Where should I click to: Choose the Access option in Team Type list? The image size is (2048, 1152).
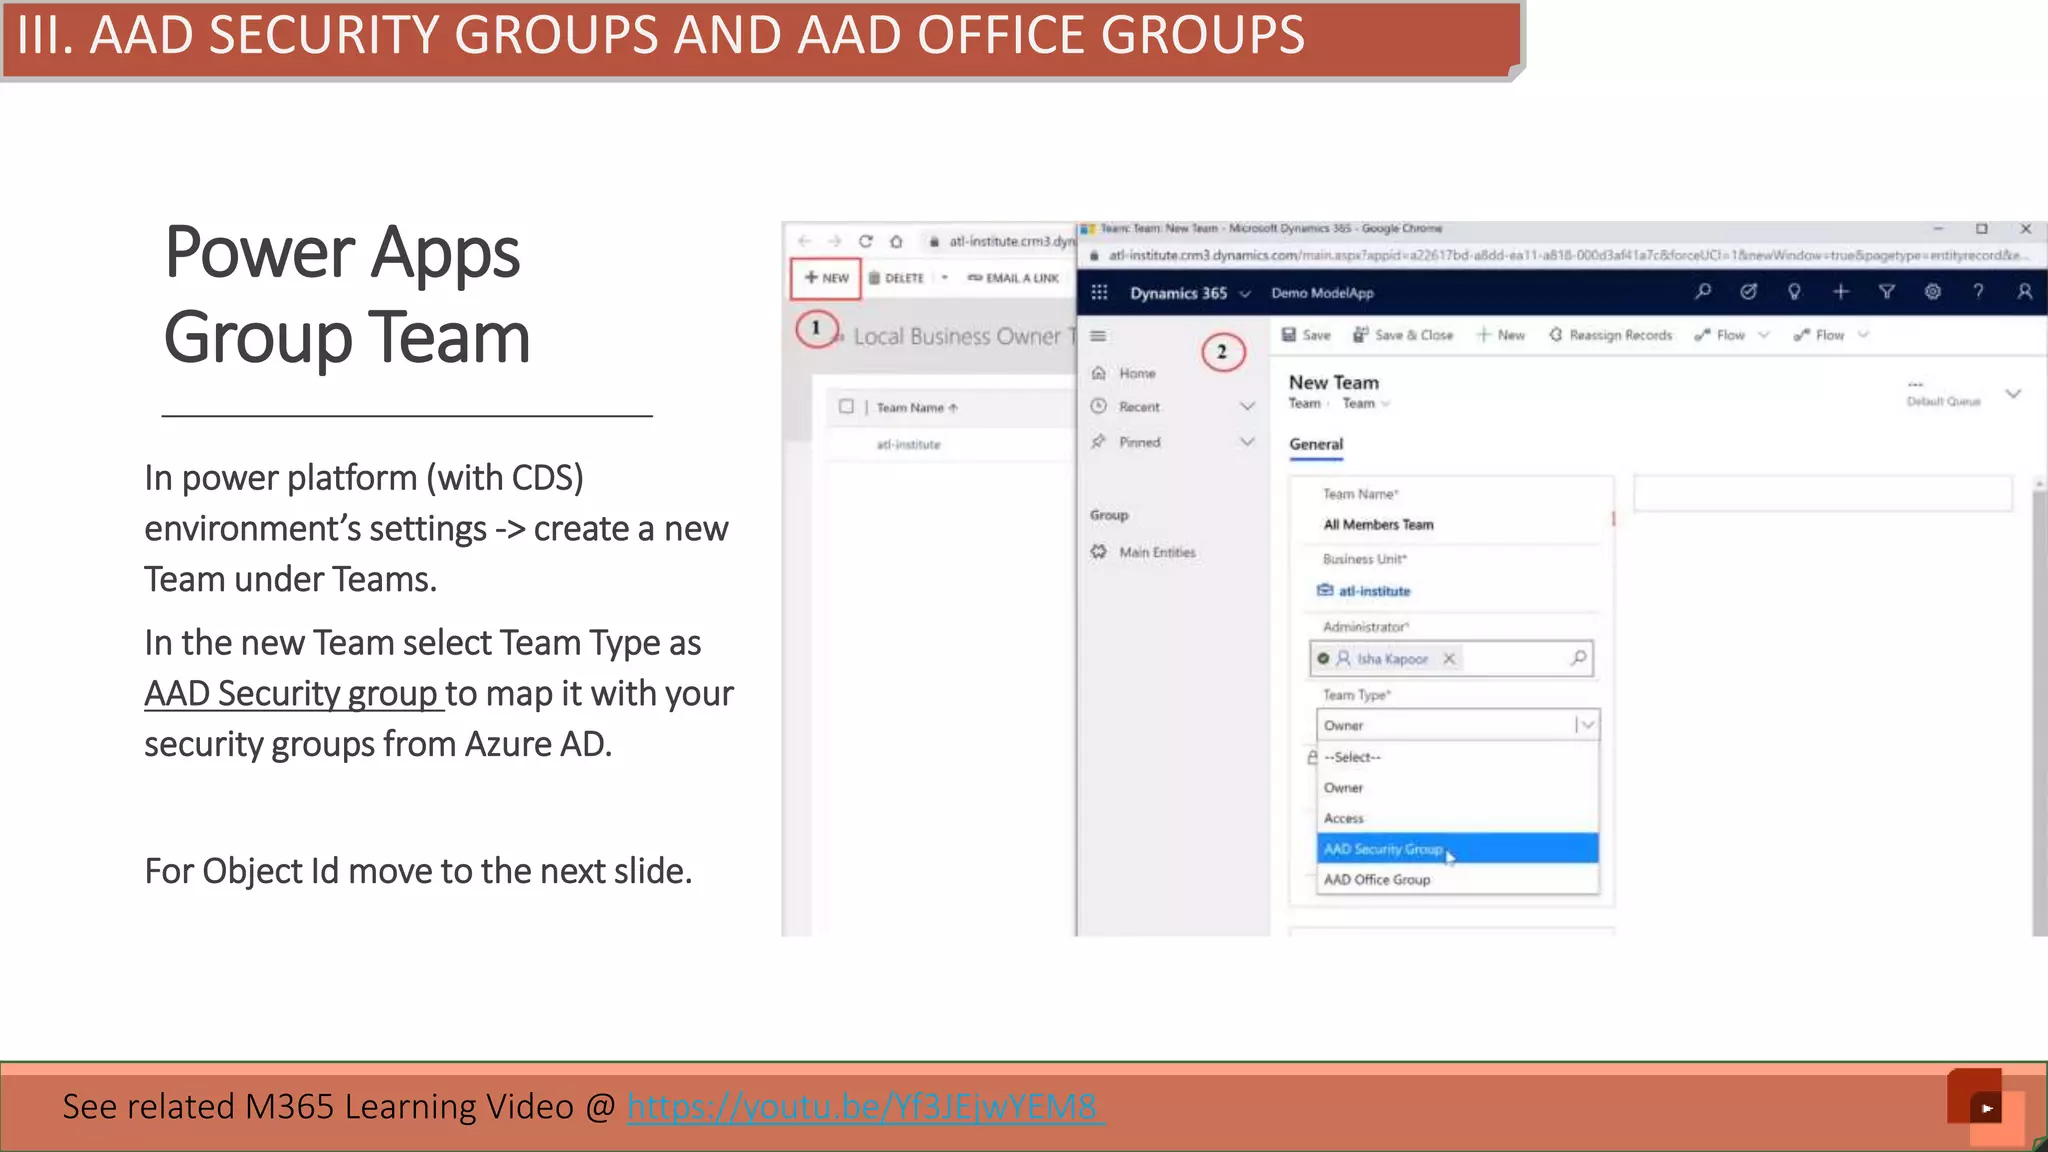[1457, 818]
